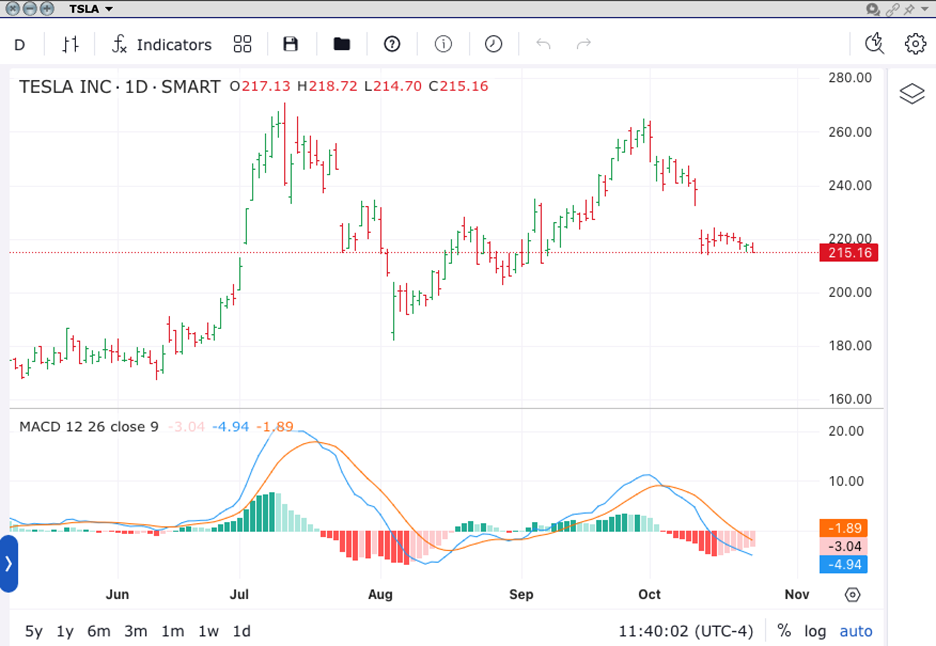The width and height of the screenshot is (936, 646).
Task: Click the info circle icon
Action: pos(443,44)
